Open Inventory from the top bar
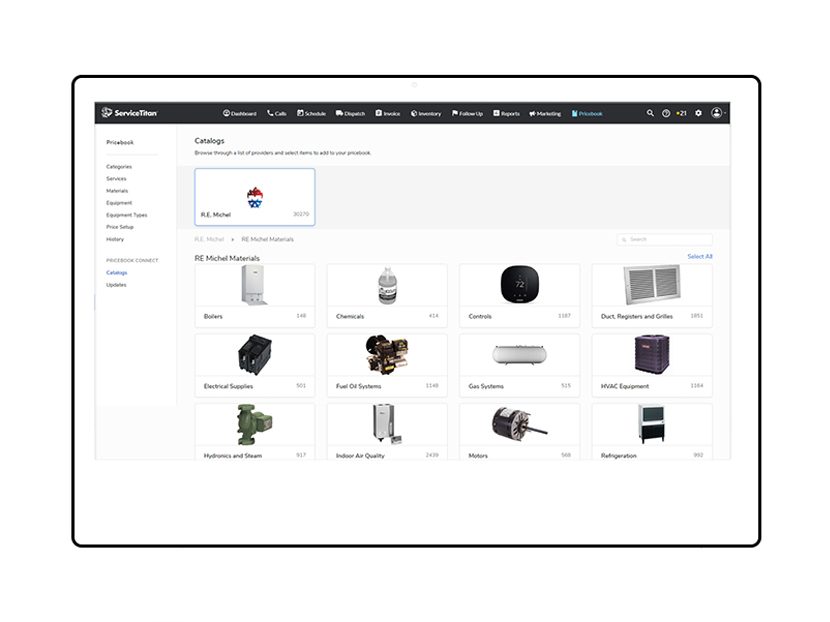 (426, 113)
